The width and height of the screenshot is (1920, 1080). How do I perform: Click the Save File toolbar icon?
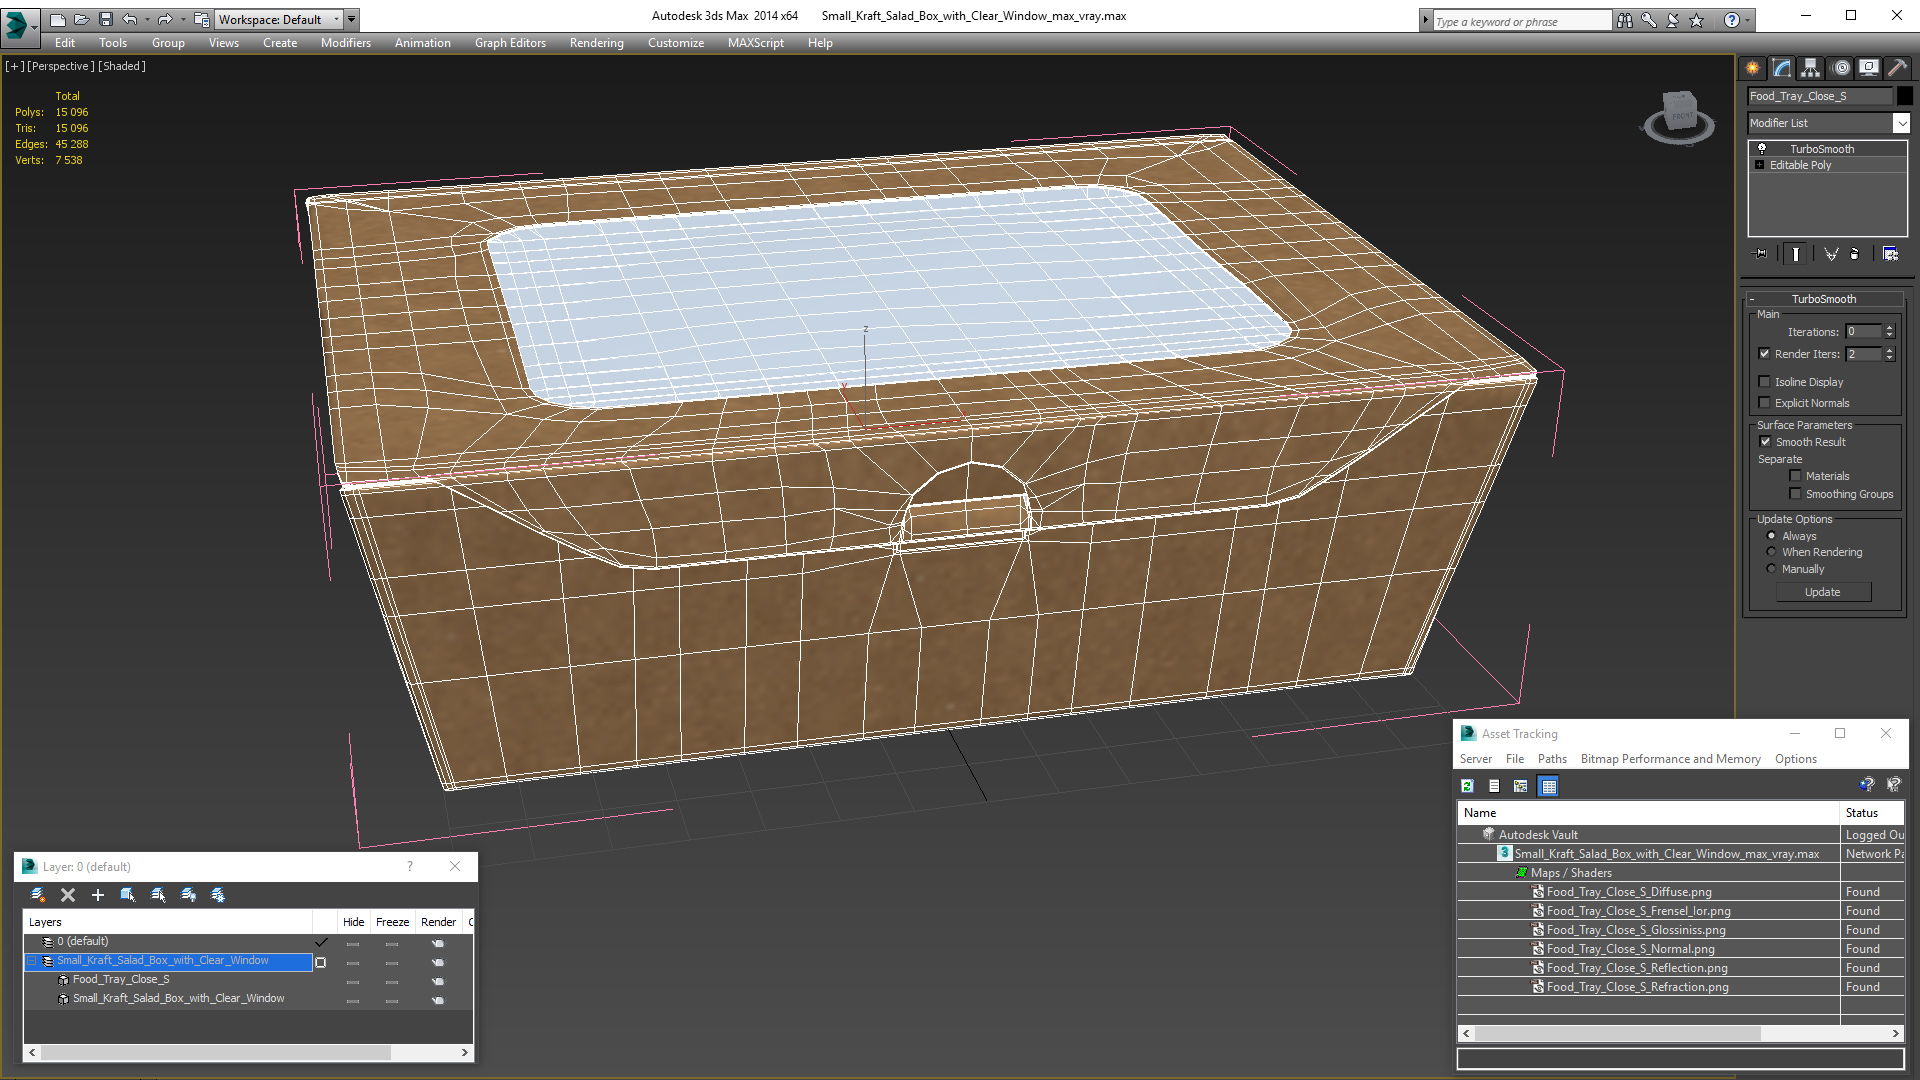106,19
